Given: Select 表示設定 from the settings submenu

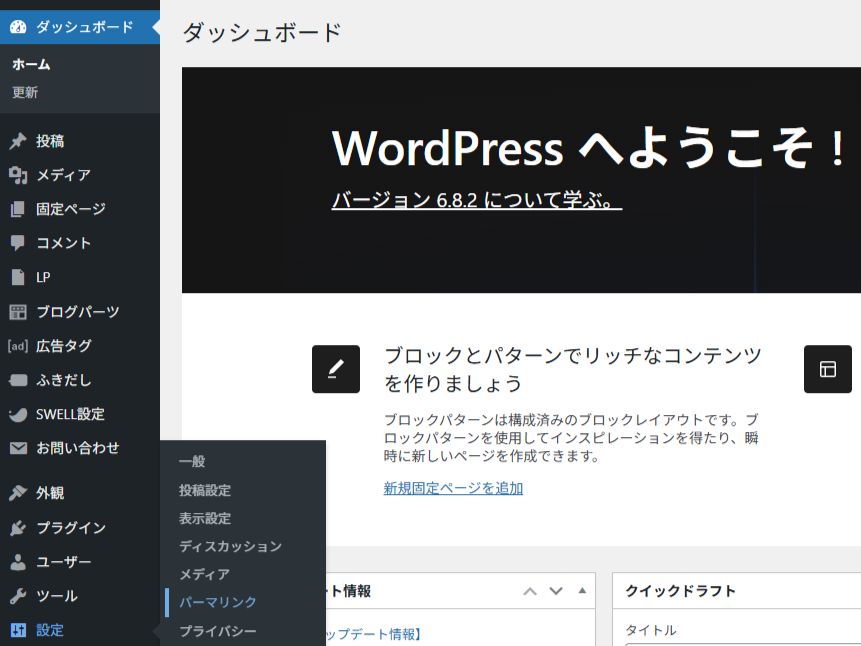Looking at the screenshot, I should 205,518.
